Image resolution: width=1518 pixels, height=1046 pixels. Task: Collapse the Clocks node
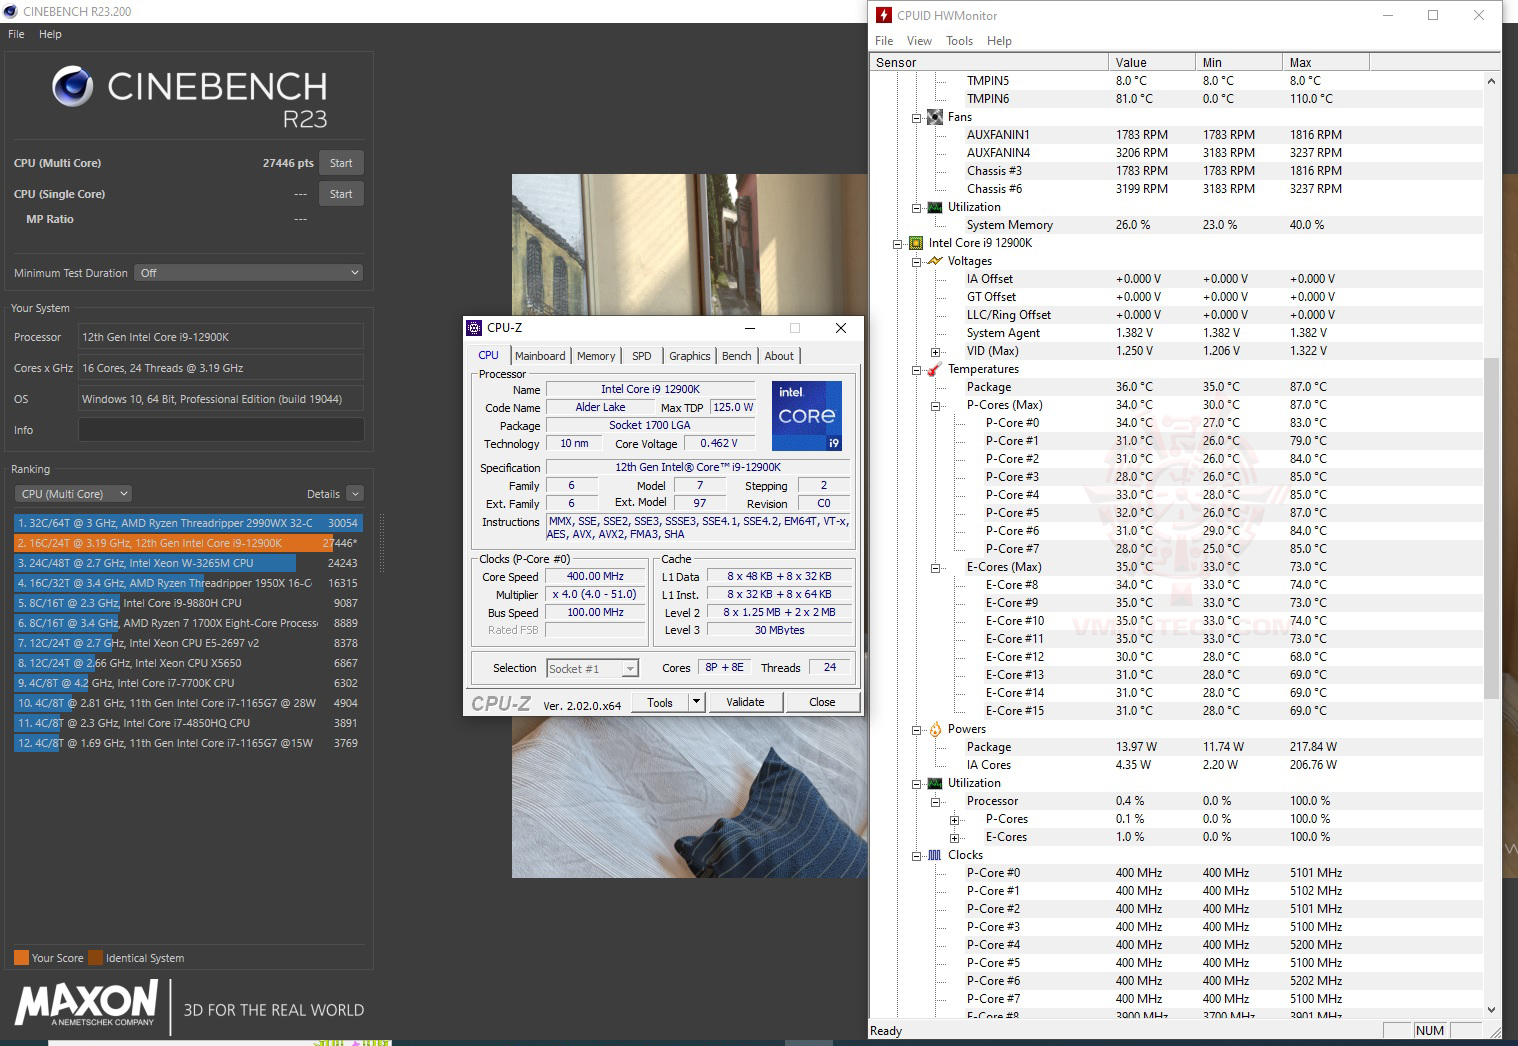(916, 856)
